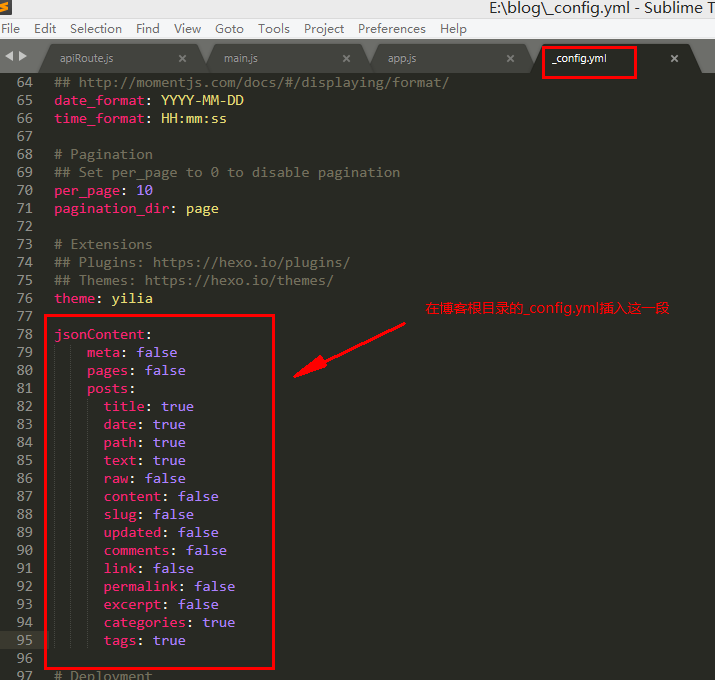Image resolution: width=715 pixels, height=680 pixels.
Task: Click line number 95 in the gutter
Action: (25, 640)
